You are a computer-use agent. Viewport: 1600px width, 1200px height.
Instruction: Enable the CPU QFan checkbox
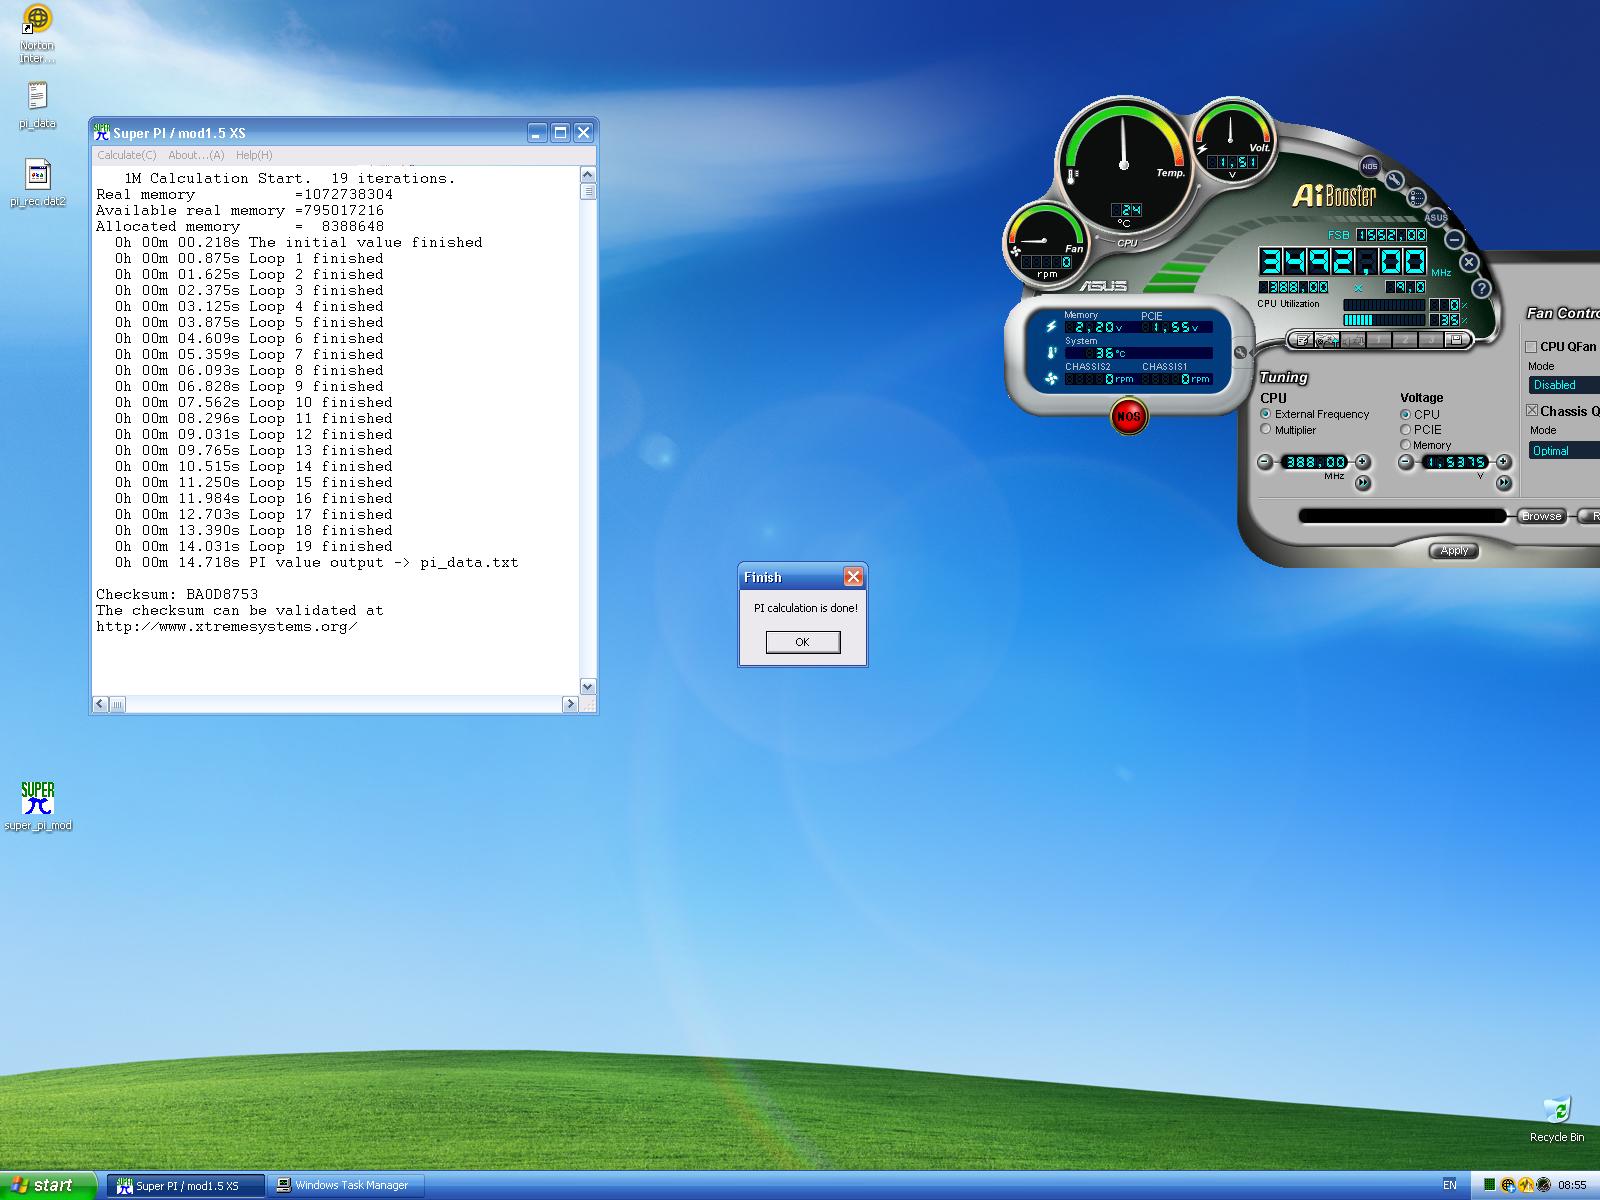[x=1531, y=347]
